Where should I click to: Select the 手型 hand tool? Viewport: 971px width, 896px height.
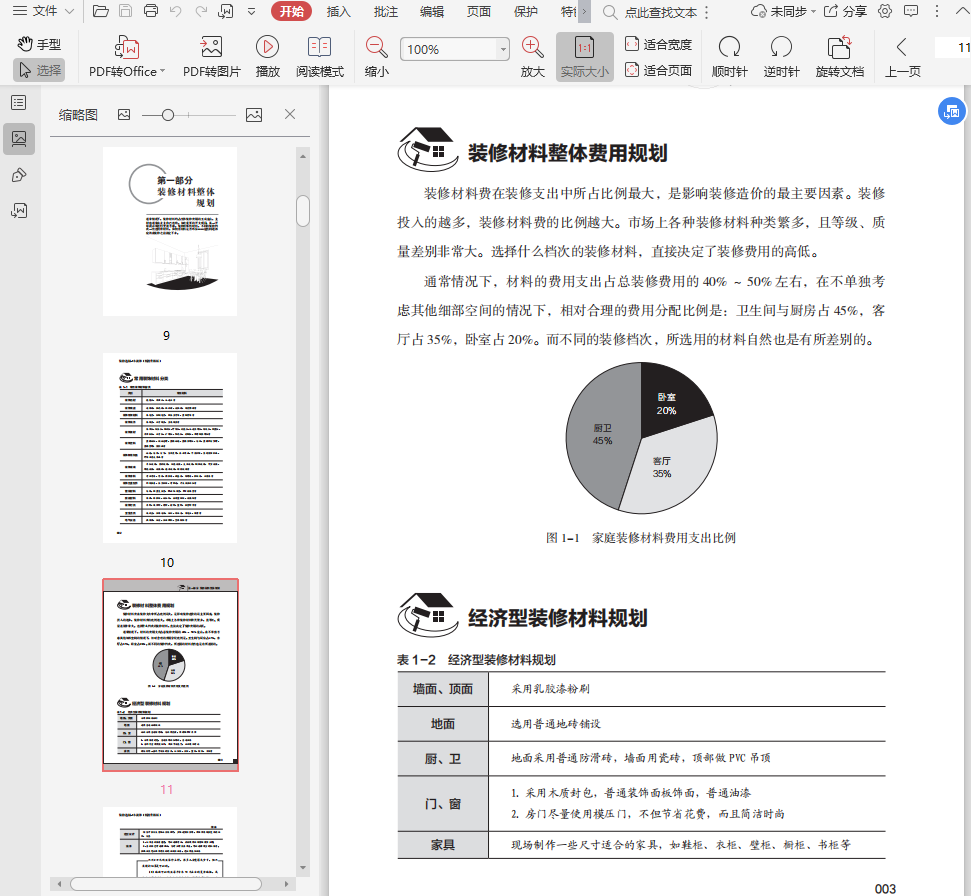[39, 44]
